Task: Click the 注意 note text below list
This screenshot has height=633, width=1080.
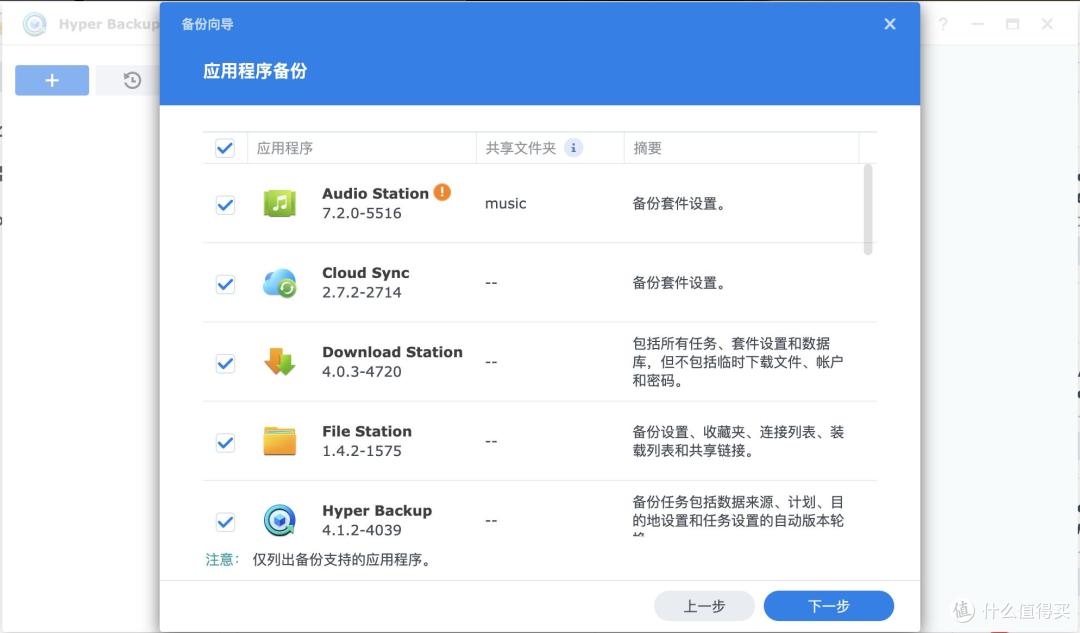Action: pyautogui.click(x=320, y=559)
